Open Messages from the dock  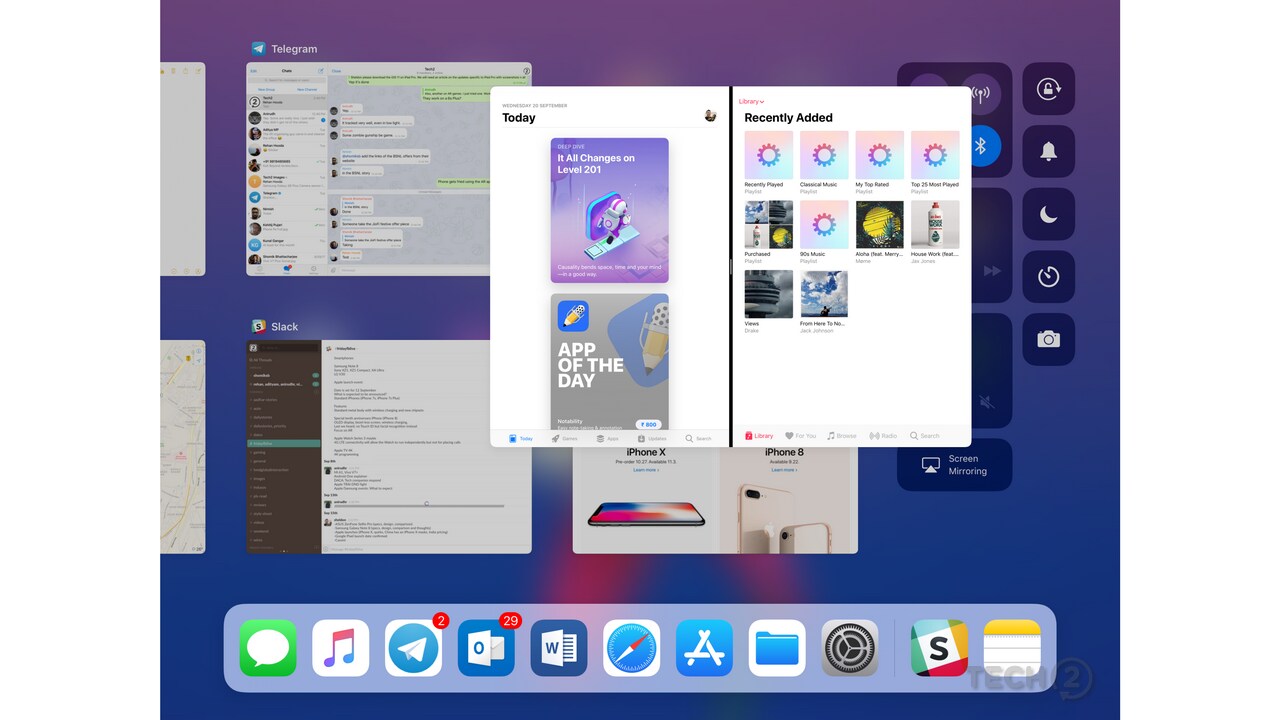(268, 648)
